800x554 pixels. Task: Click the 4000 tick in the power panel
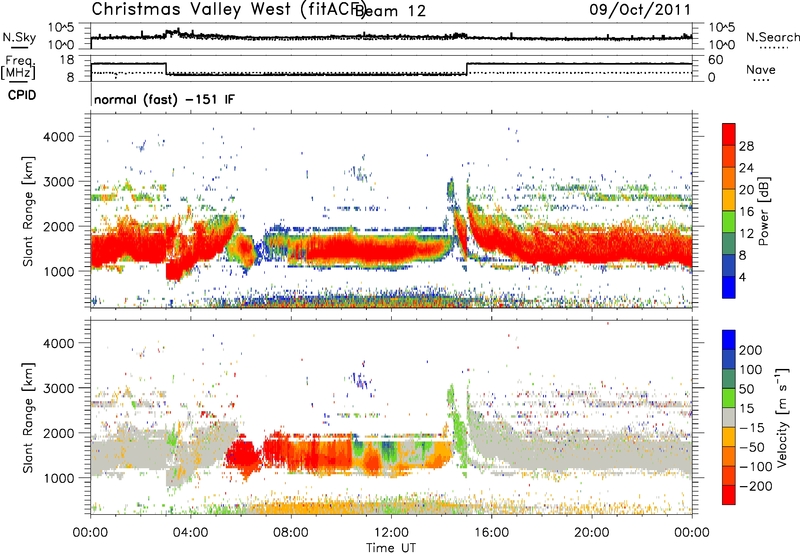click(59, 137)
